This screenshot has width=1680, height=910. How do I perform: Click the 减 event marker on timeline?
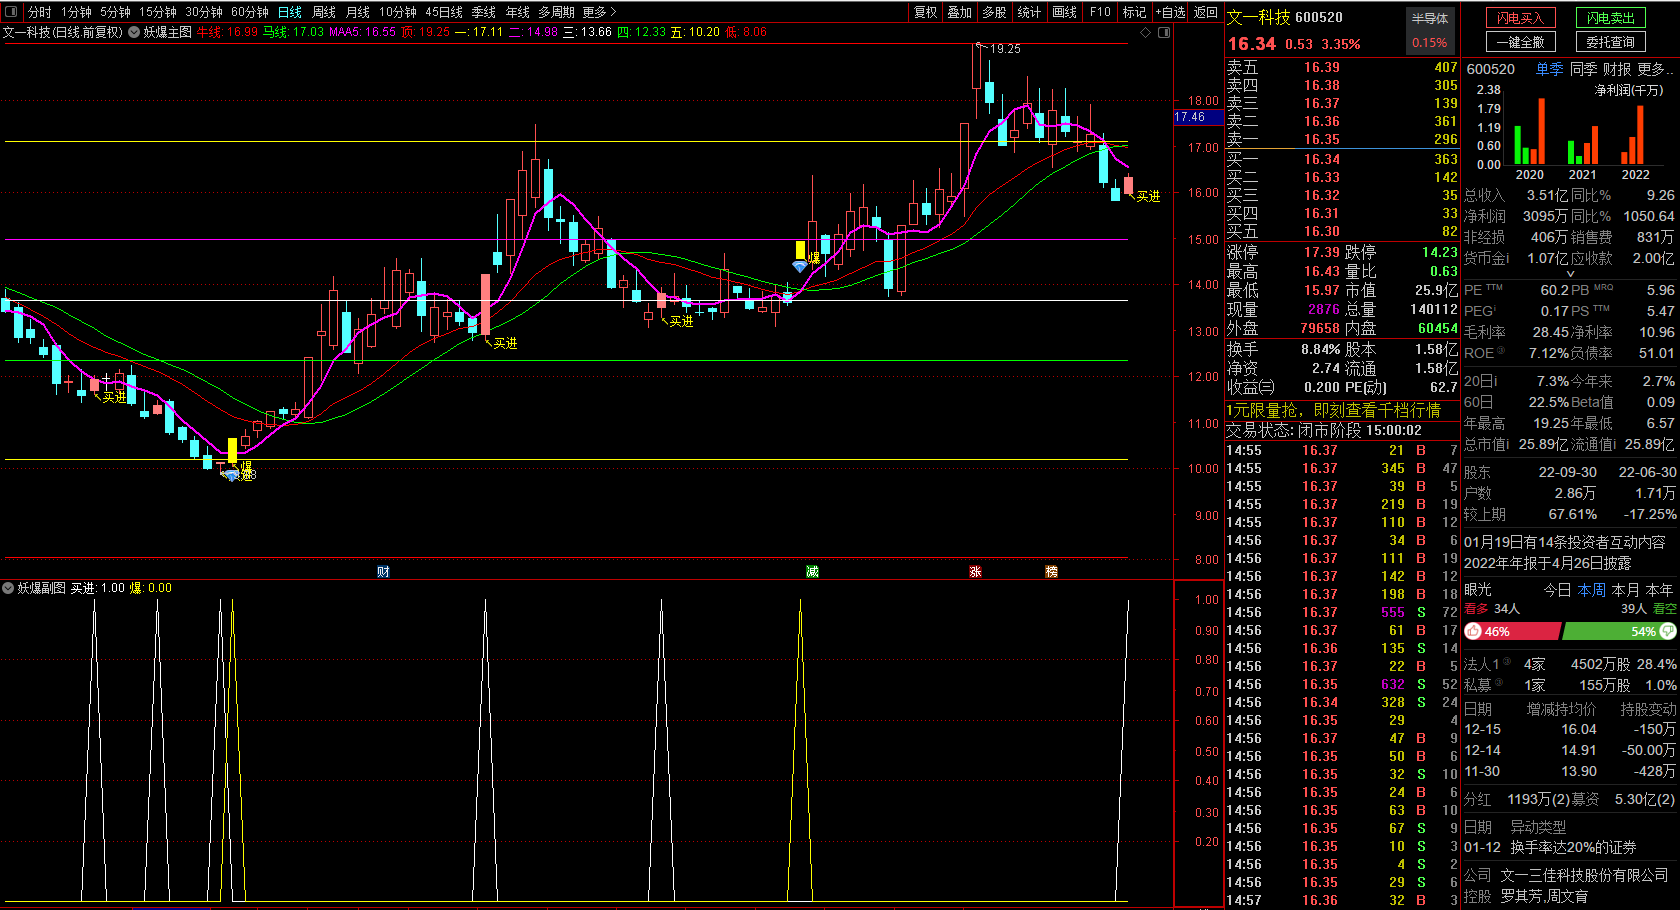click(x=812, y=571)
